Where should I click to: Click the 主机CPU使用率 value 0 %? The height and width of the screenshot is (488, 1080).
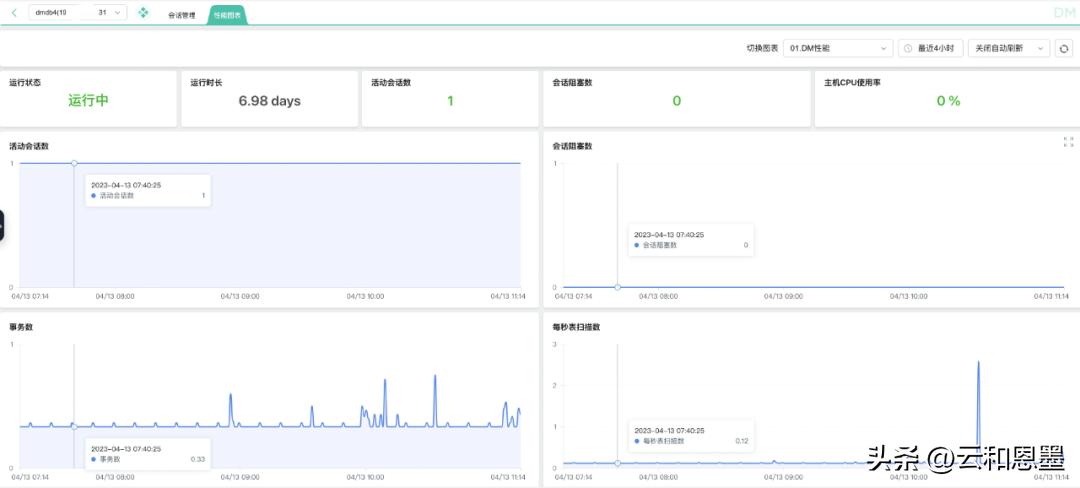click(x=948, y=100)
